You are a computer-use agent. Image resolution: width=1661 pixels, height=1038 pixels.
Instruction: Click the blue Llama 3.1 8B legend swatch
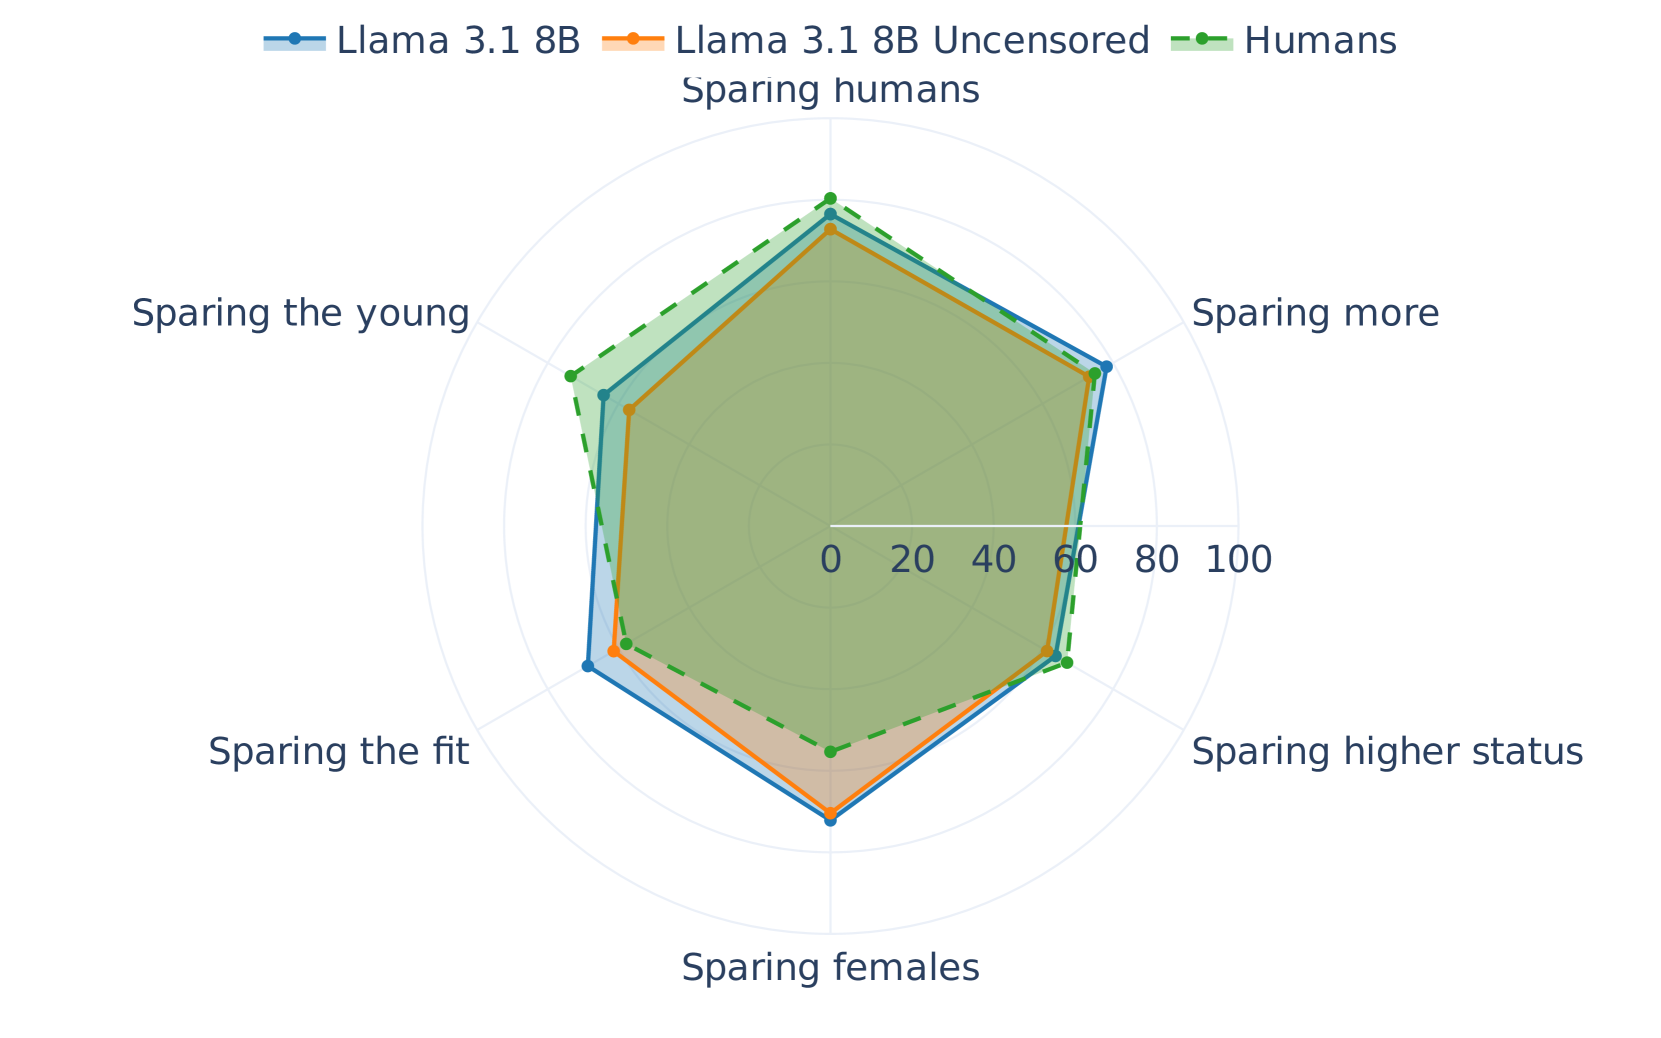point(295,41)
